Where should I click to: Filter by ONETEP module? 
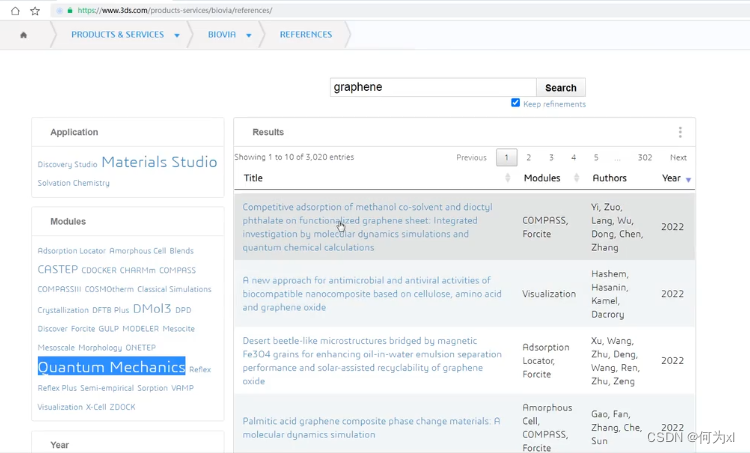(141, 347)
